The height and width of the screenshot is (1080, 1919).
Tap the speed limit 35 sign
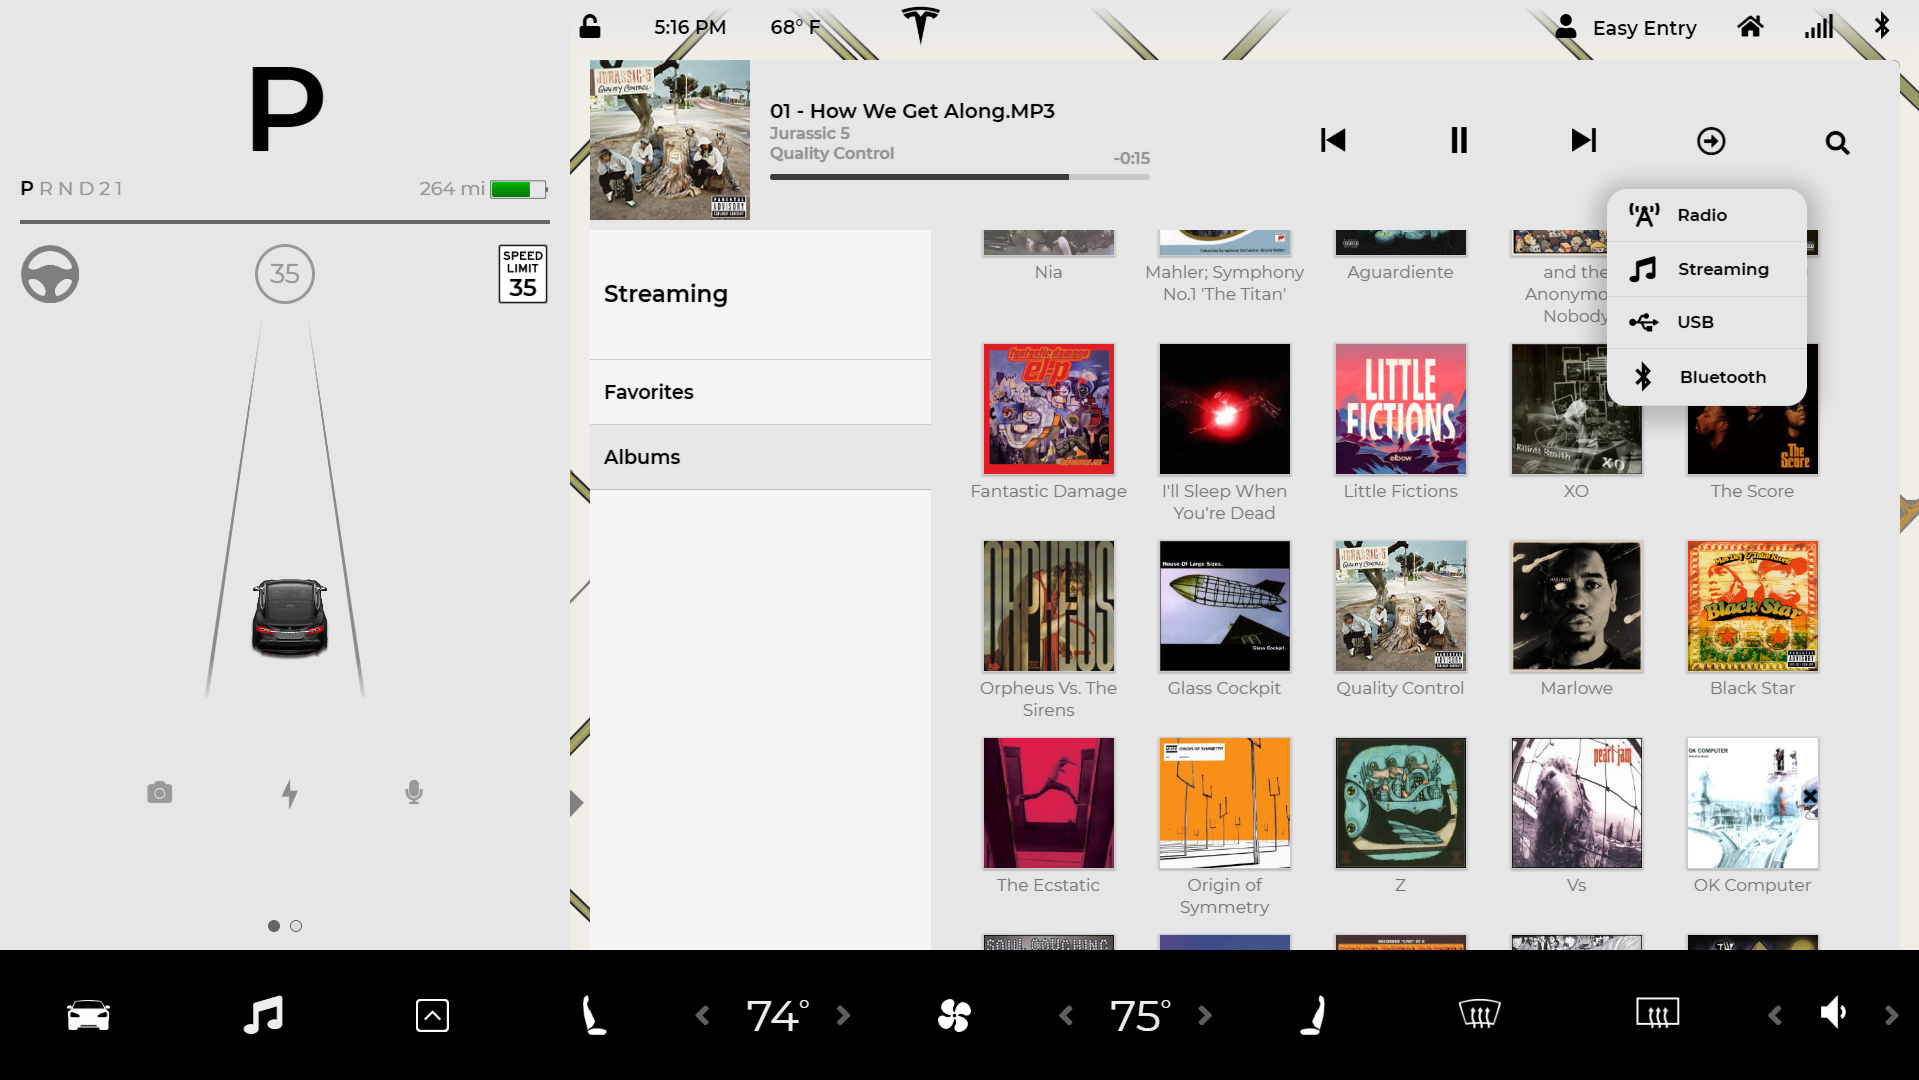click(523, 274)
